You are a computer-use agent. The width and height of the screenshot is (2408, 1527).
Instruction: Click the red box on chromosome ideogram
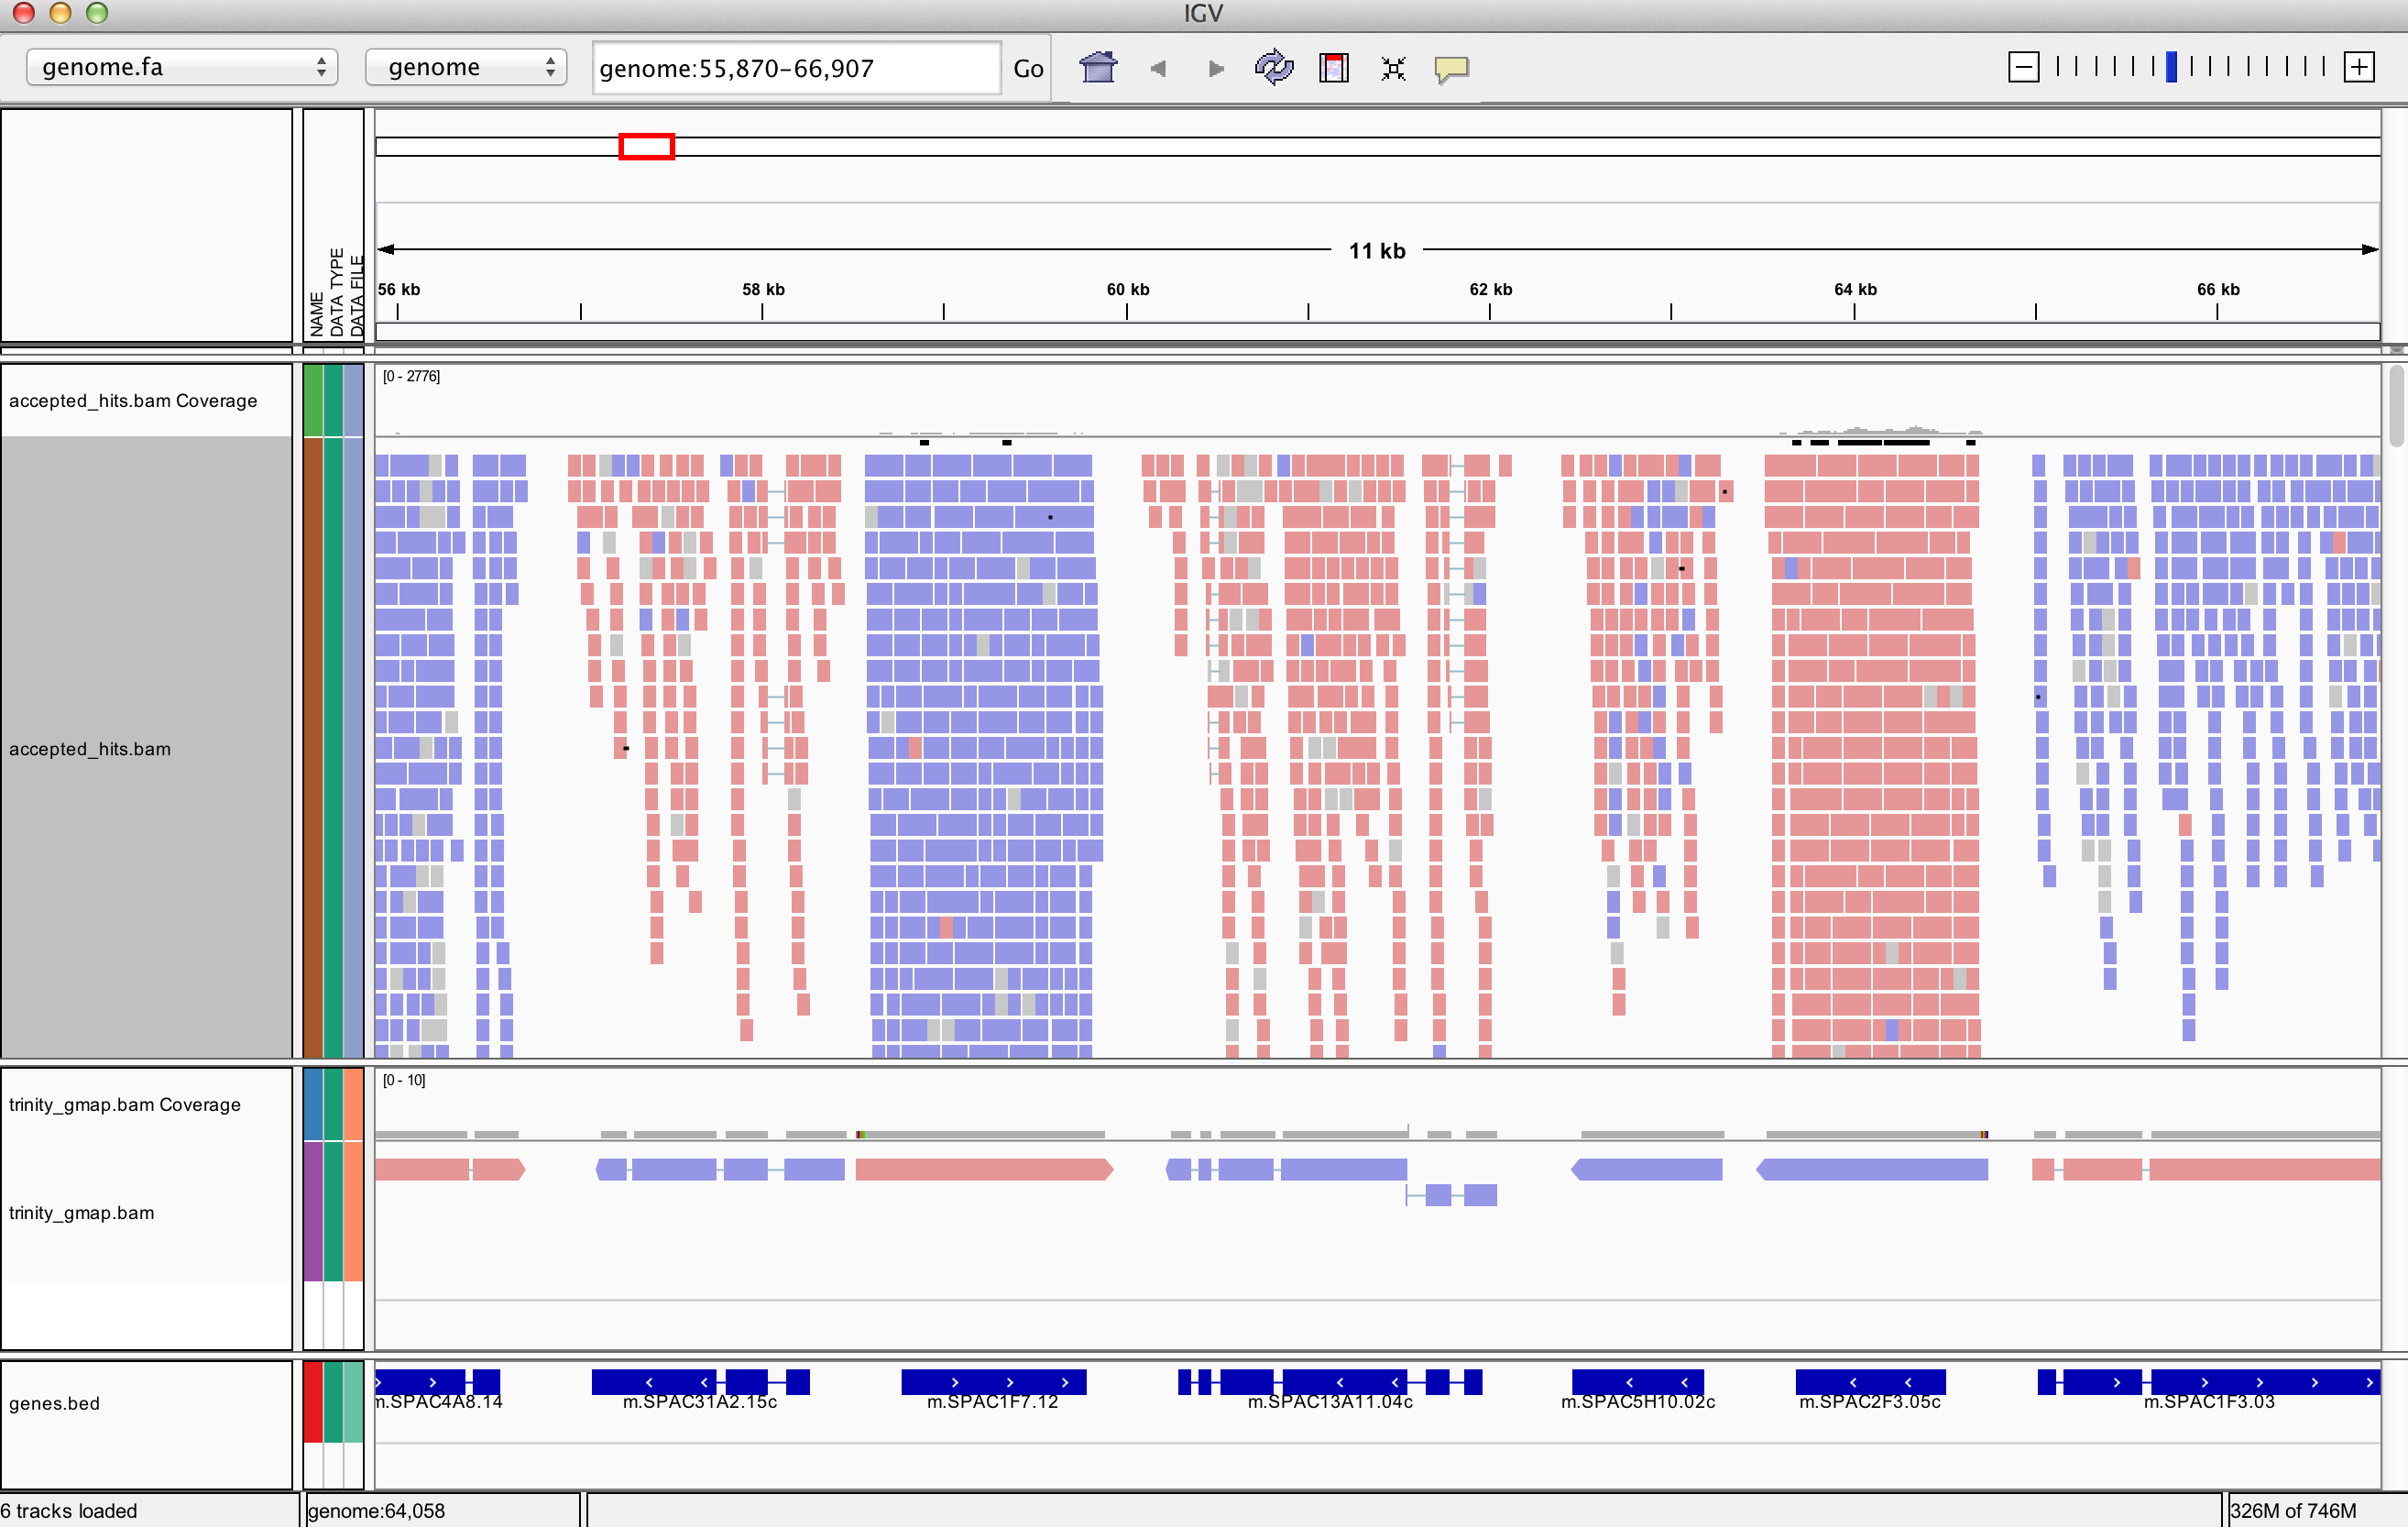pyautogui.click(x=646, y=147)
